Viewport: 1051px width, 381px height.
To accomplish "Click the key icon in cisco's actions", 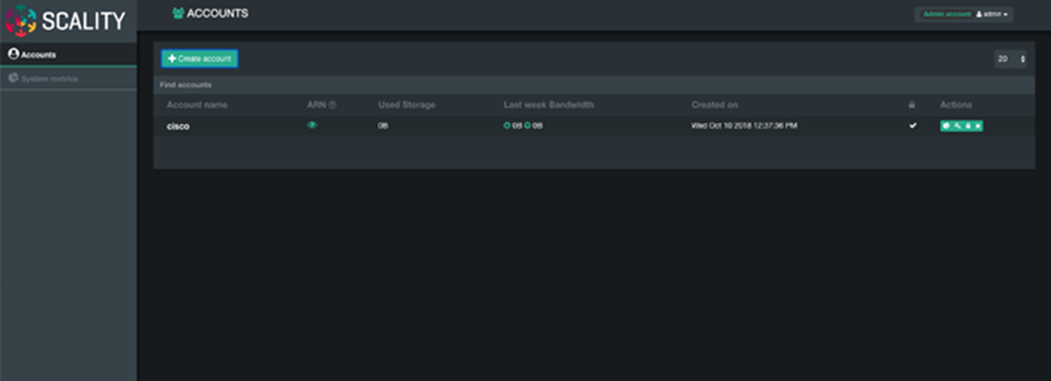I will 957,126.
